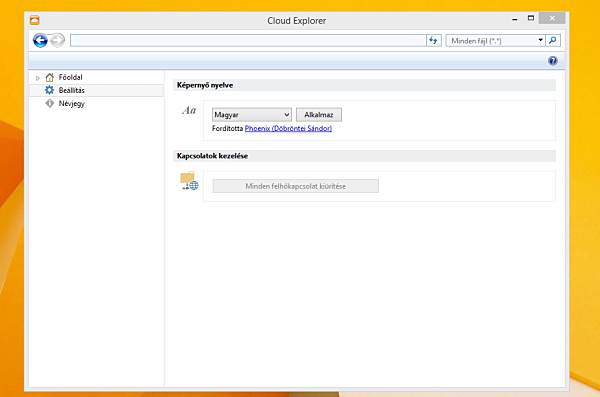The height and width of the screenshot is (397, 600).
Task: Minimize the Cloud Explorer window
Action: pyautogui.click(x=515, y=19)
